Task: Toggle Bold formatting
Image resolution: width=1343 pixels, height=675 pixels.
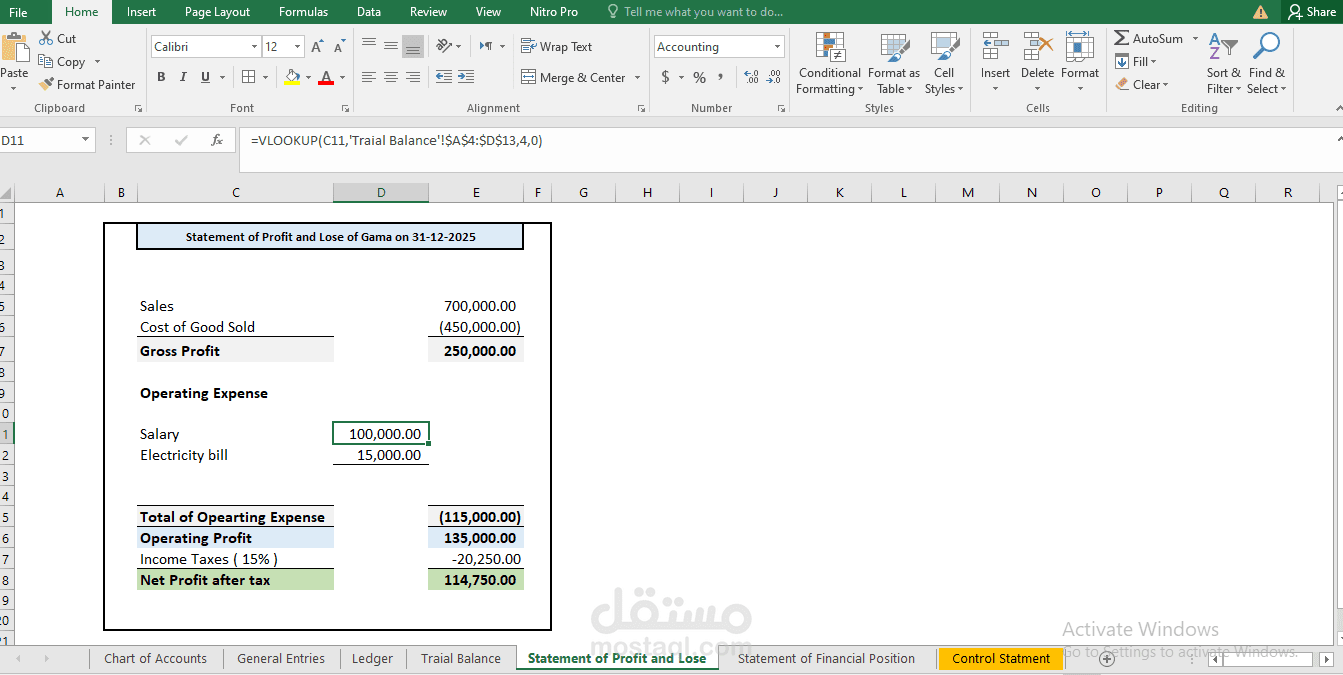Action: [161, 77]
